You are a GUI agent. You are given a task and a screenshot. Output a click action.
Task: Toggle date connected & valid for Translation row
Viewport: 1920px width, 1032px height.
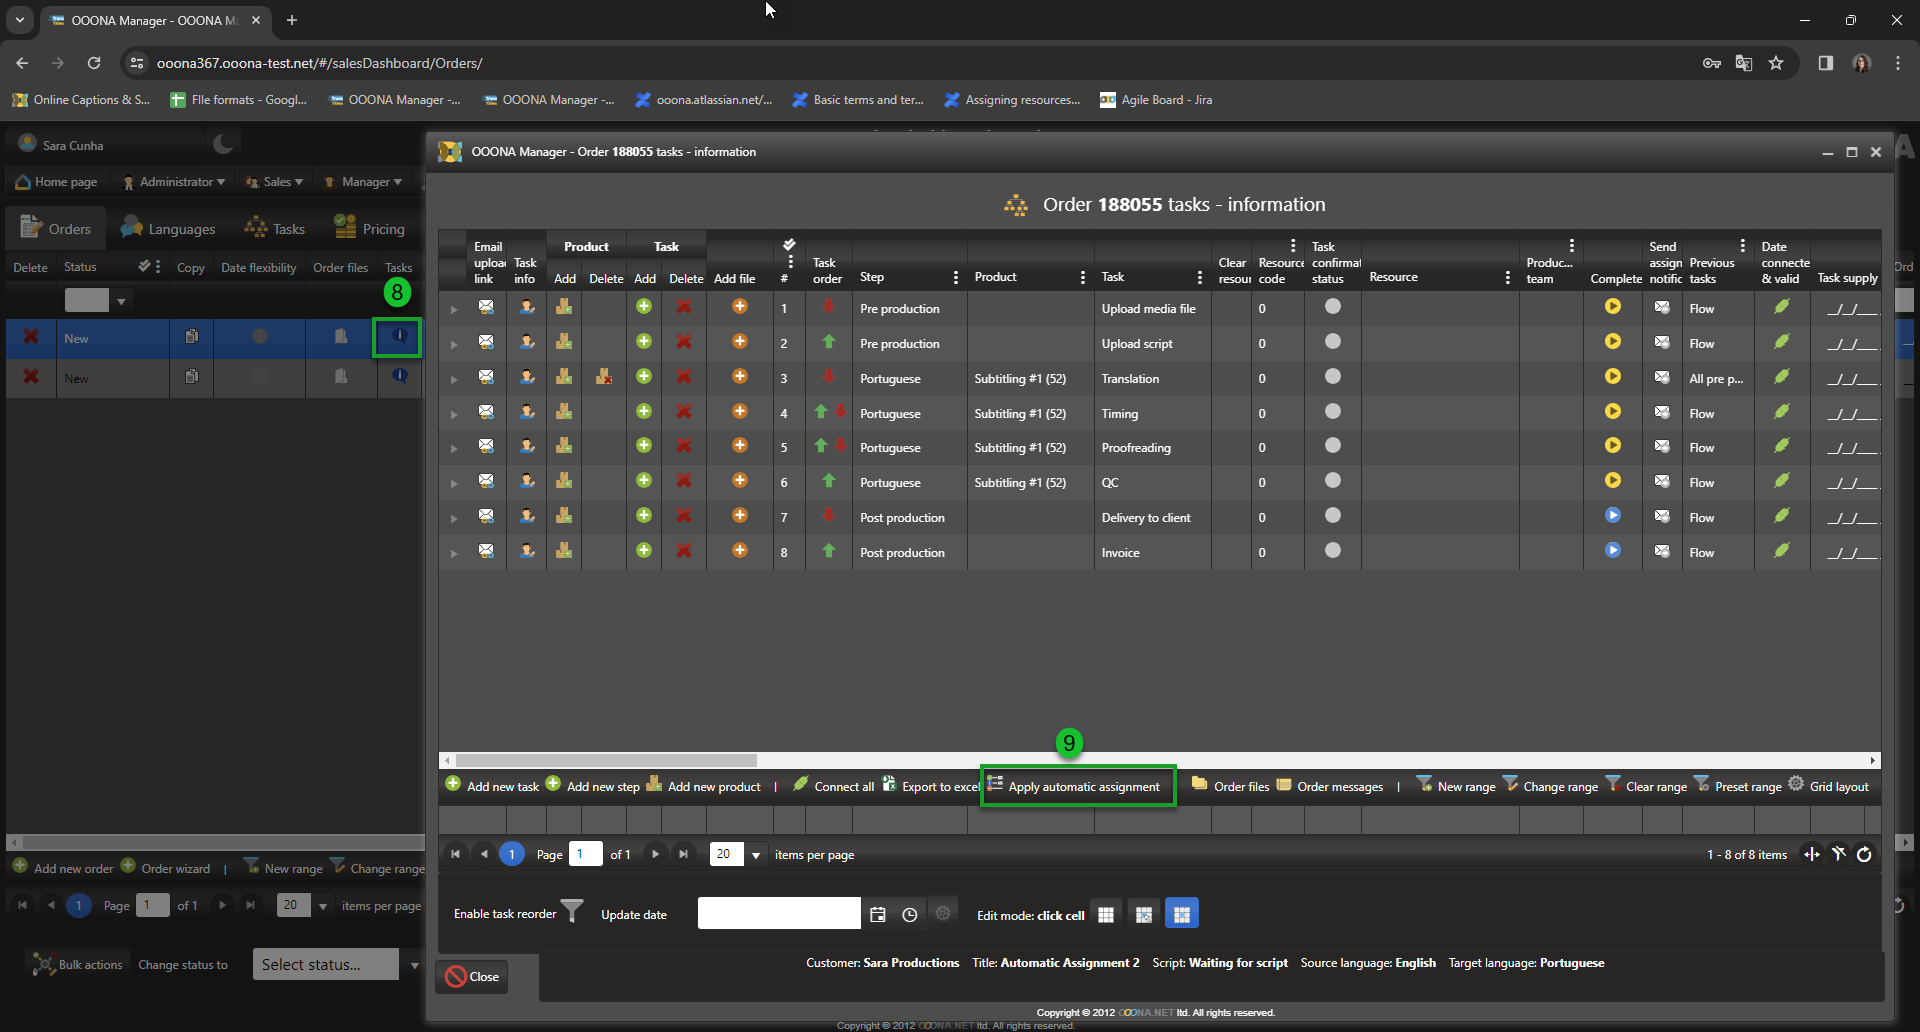click(1781, 377)
